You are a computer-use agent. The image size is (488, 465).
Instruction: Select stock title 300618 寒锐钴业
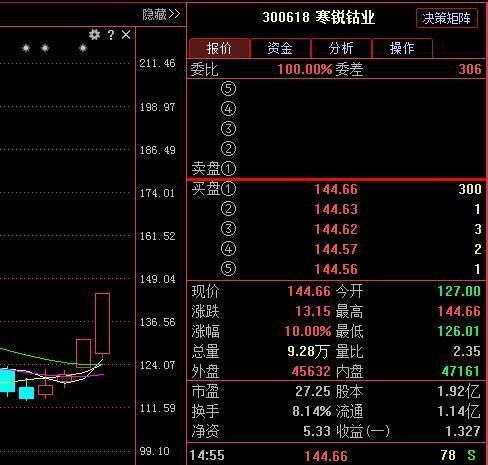(319, 17)
